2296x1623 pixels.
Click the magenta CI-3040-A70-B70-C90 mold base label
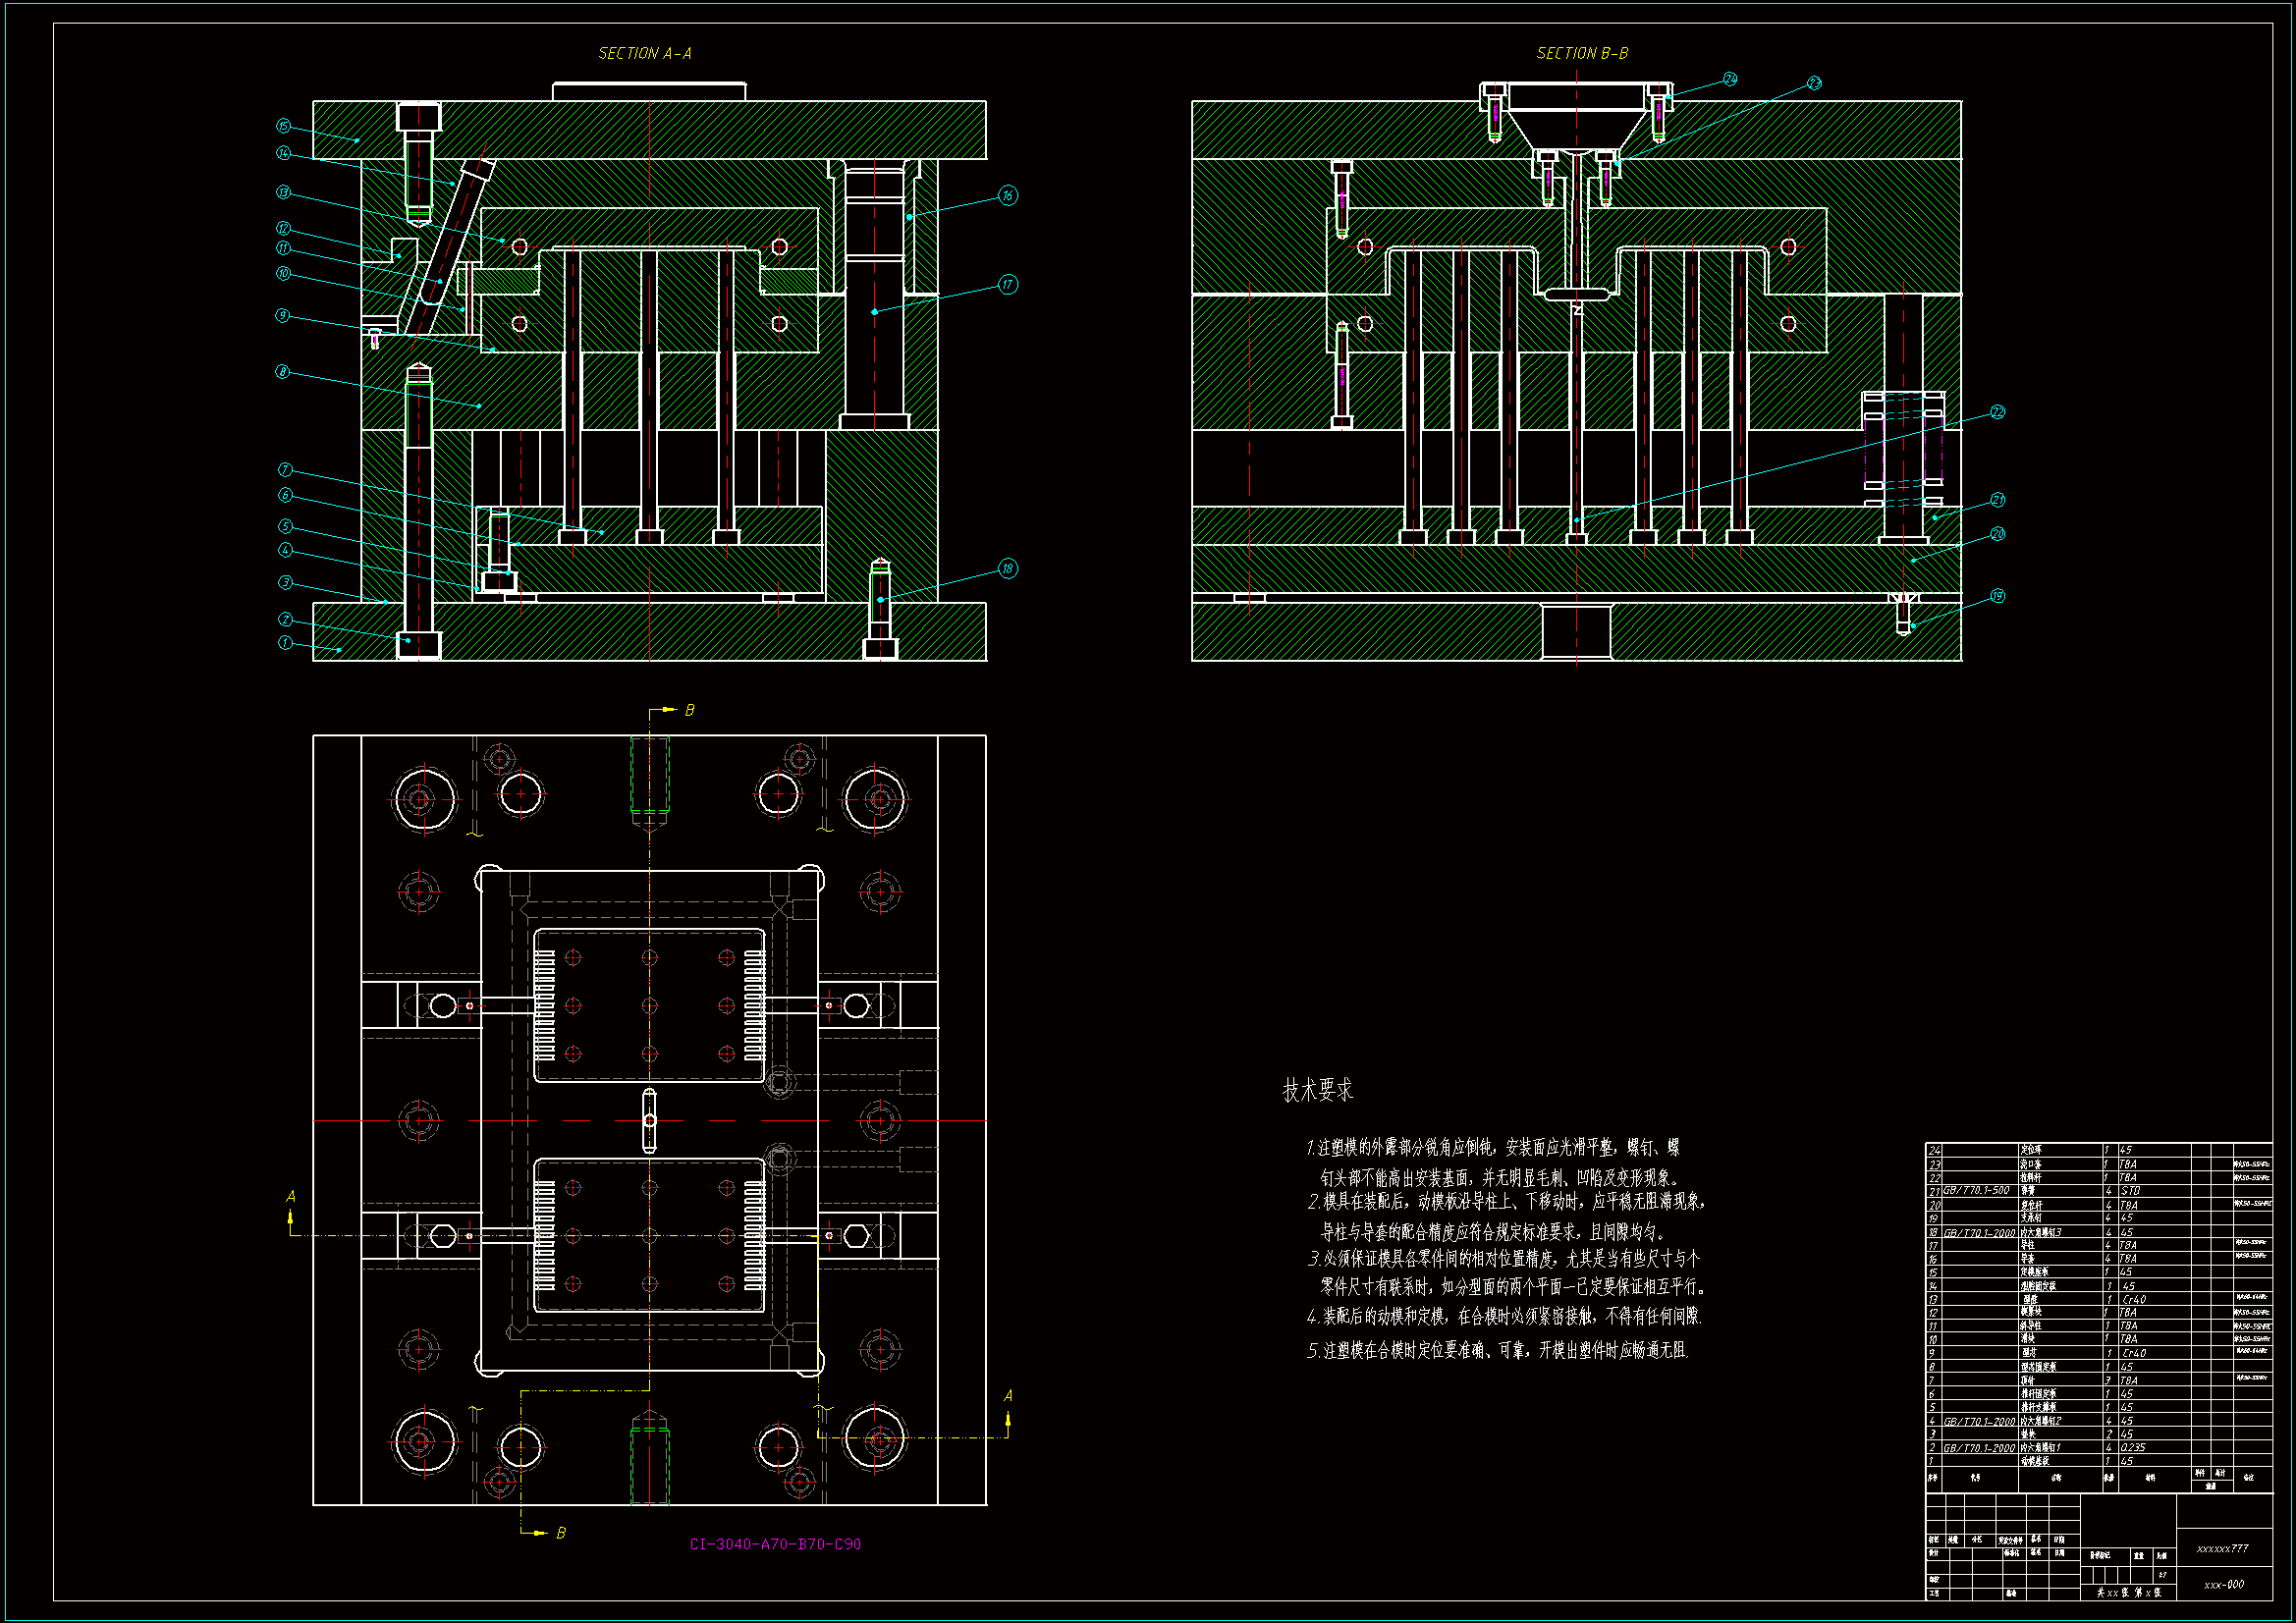point(775,1544)
